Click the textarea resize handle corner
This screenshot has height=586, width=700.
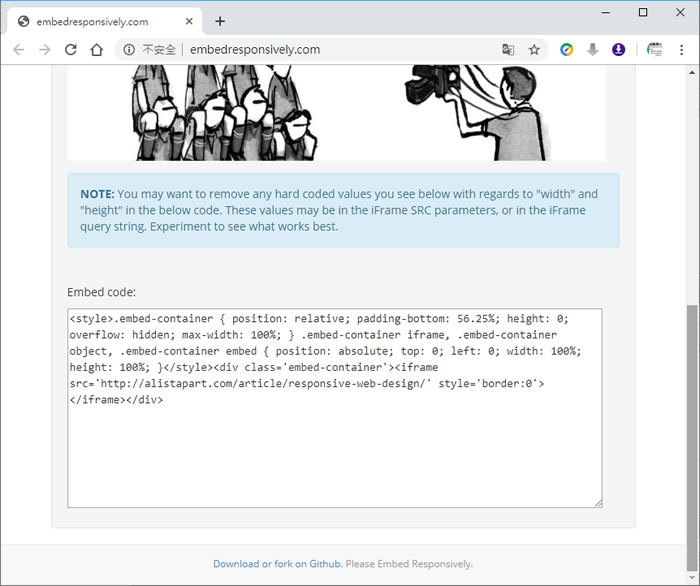tap(598, 503)
